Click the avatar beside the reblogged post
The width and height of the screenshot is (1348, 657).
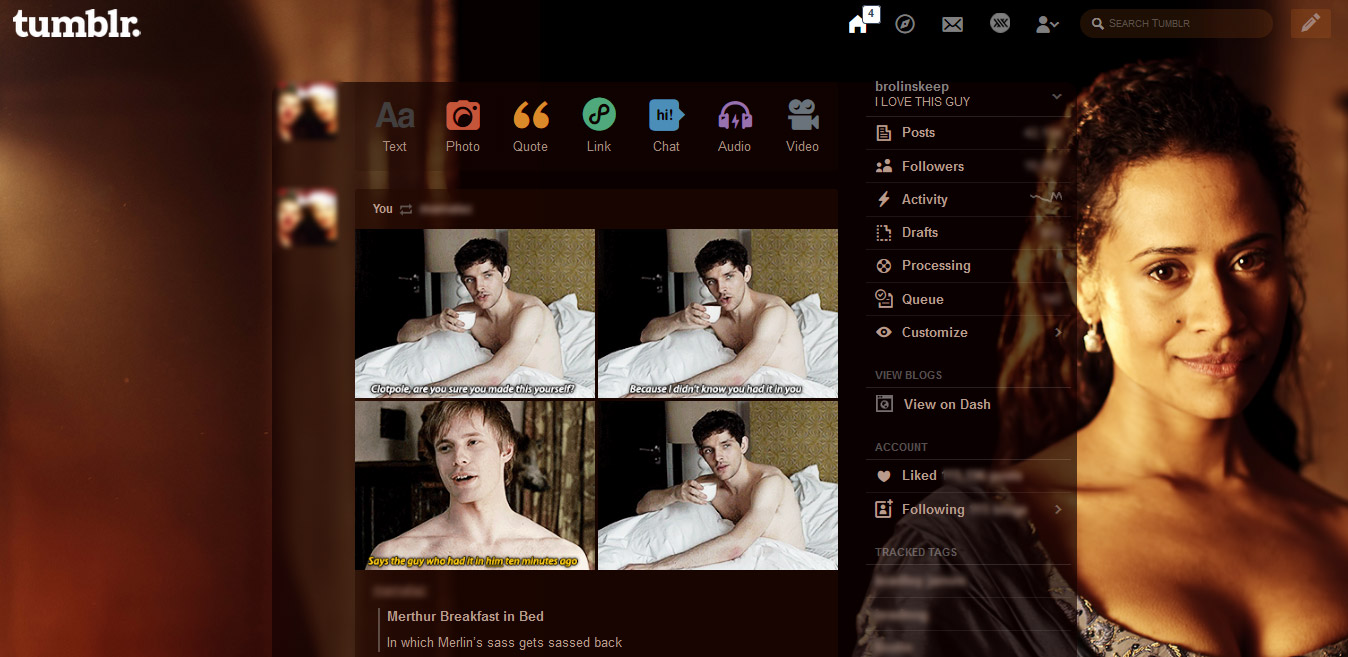[307, 218]
